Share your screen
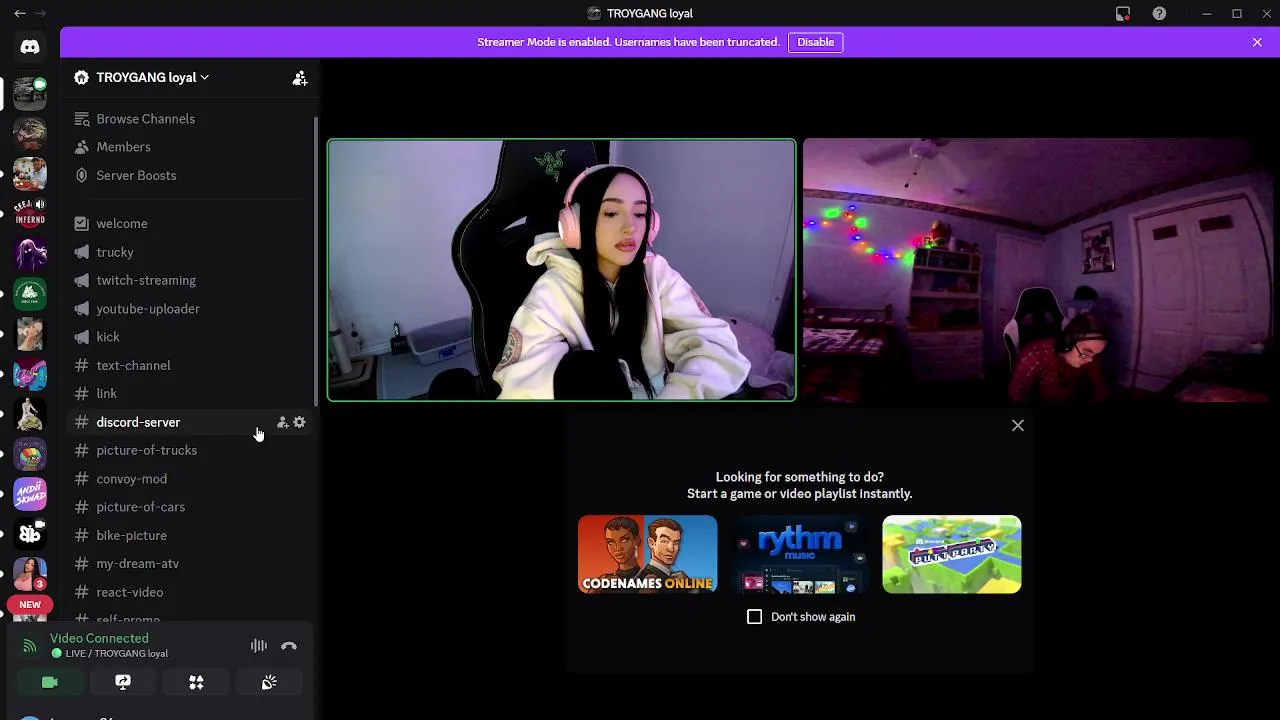The height and width of the screenshot is (720, 1280). click(123, 682)
